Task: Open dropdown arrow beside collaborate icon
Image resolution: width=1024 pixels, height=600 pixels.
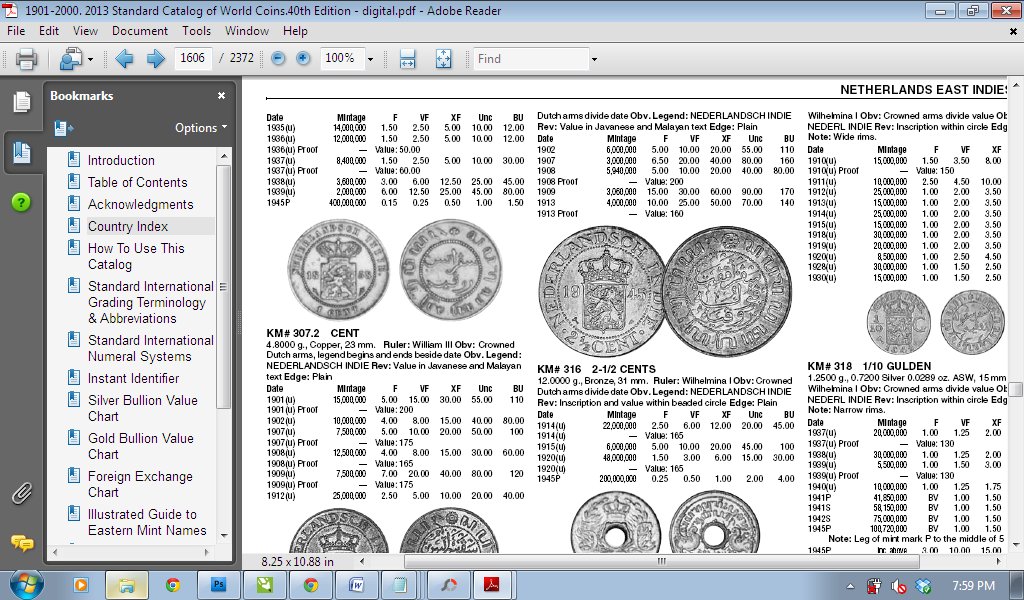Action: [90, 59]
